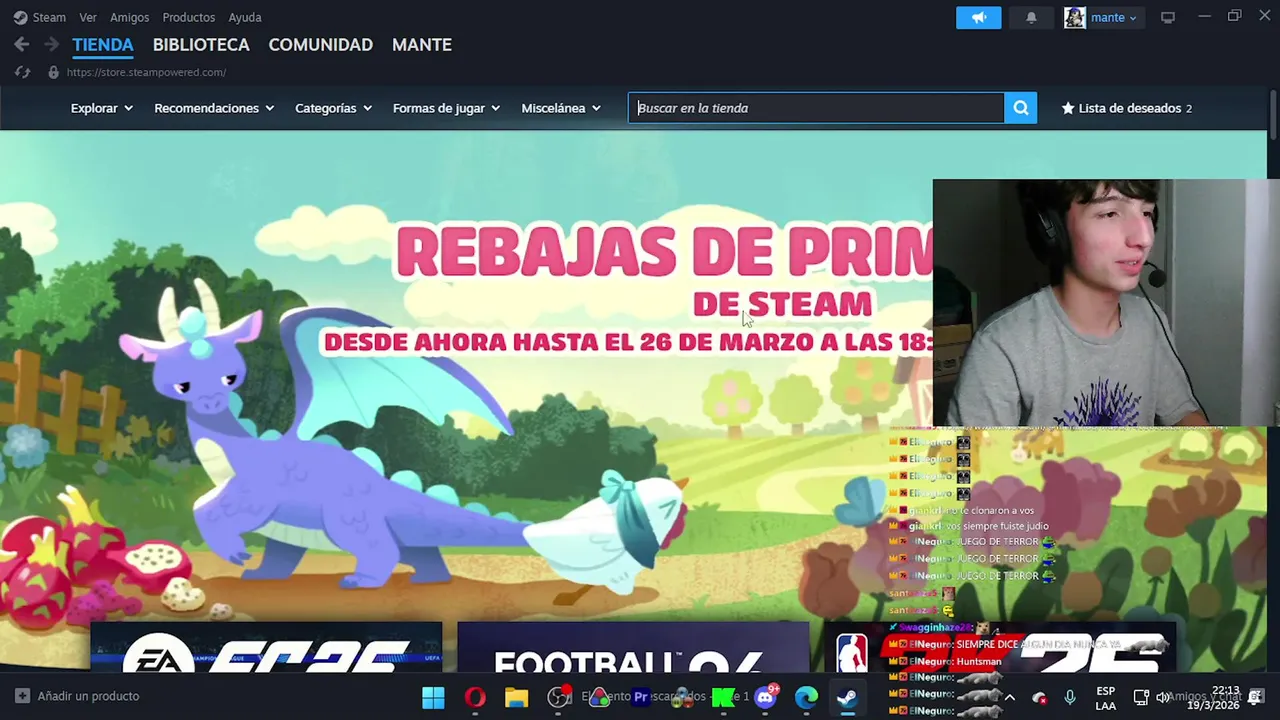Open the Ayuda menu

tap(245, 17)
